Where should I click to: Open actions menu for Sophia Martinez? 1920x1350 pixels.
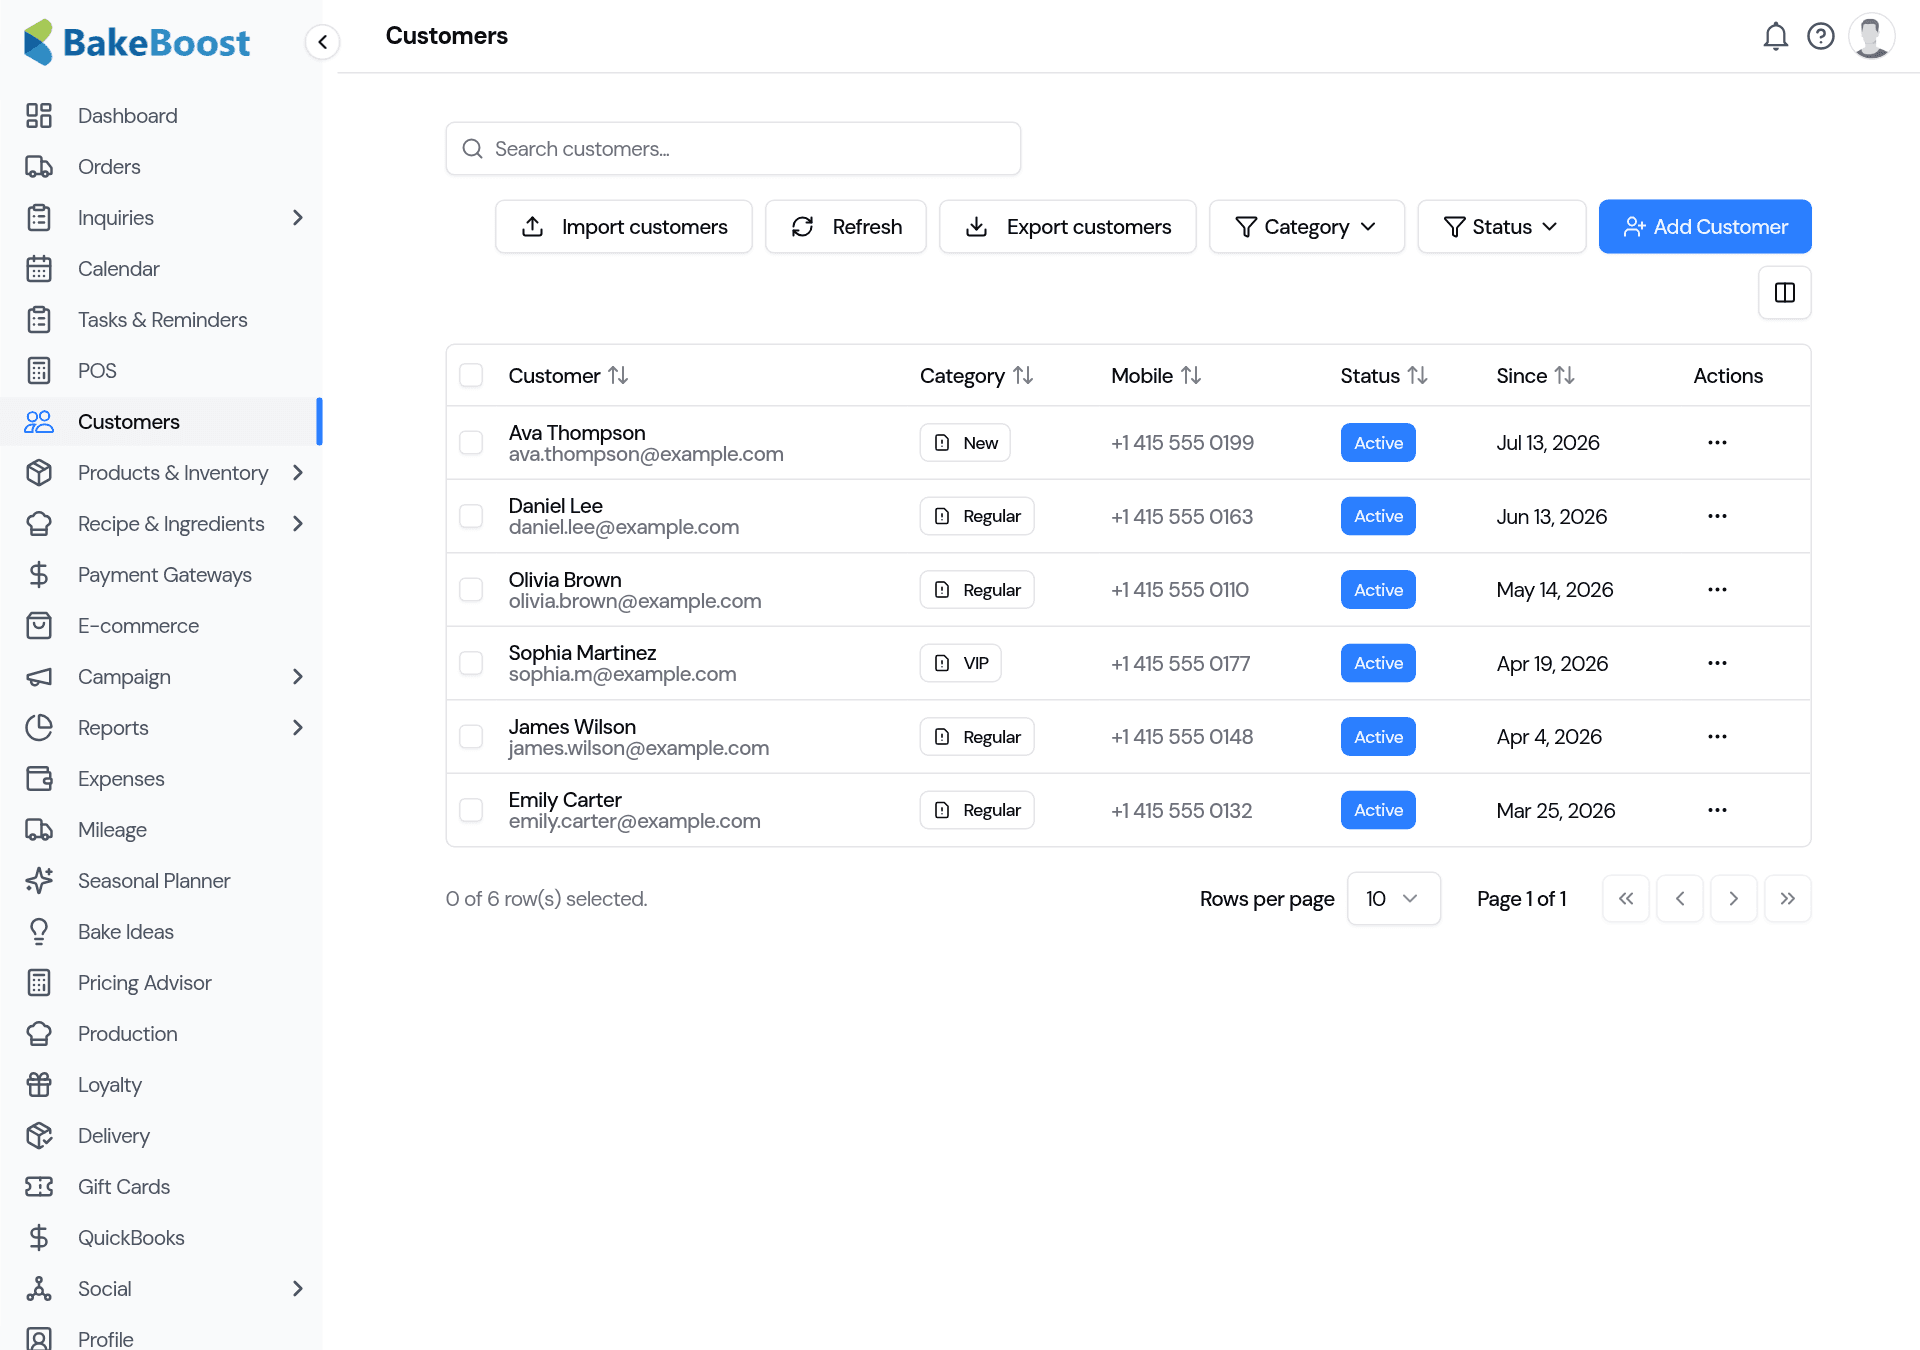[1717, 663]
